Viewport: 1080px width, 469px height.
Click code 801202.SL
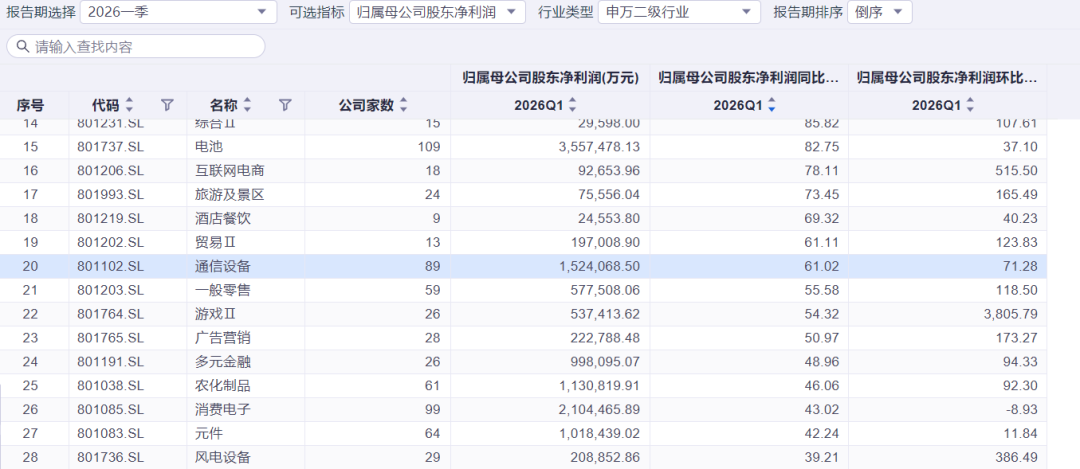111,242
